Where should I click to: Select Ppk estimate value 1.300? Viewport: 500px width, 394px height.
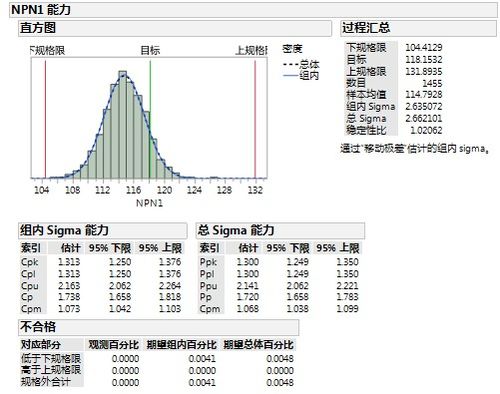tap(248, 262)
